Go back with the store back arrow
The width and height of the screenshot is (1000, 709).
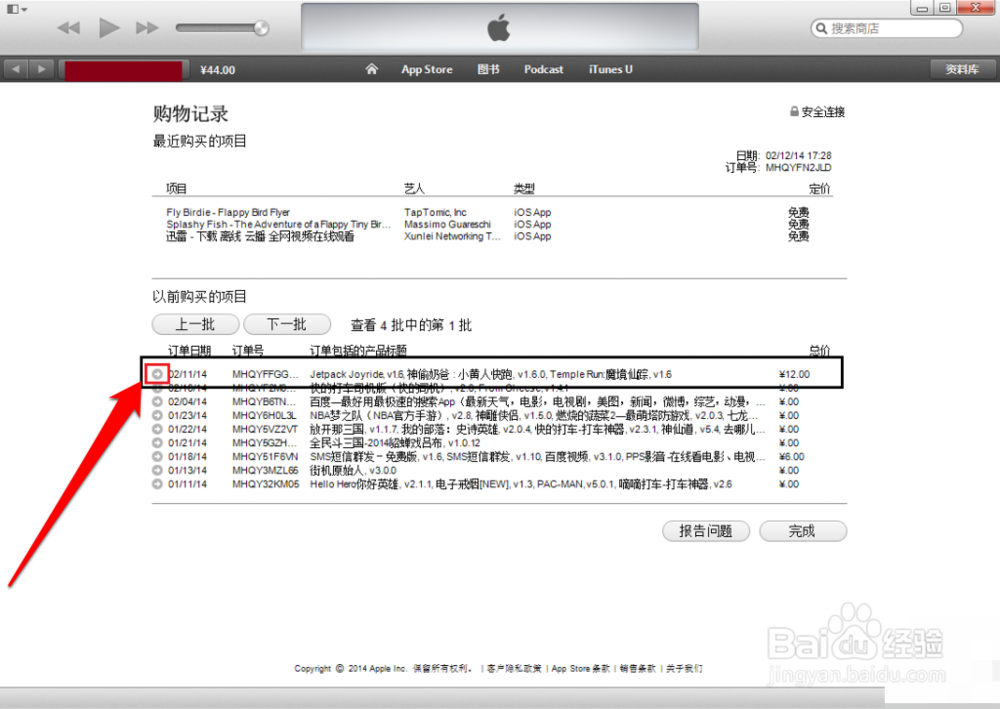pos(16,69)
